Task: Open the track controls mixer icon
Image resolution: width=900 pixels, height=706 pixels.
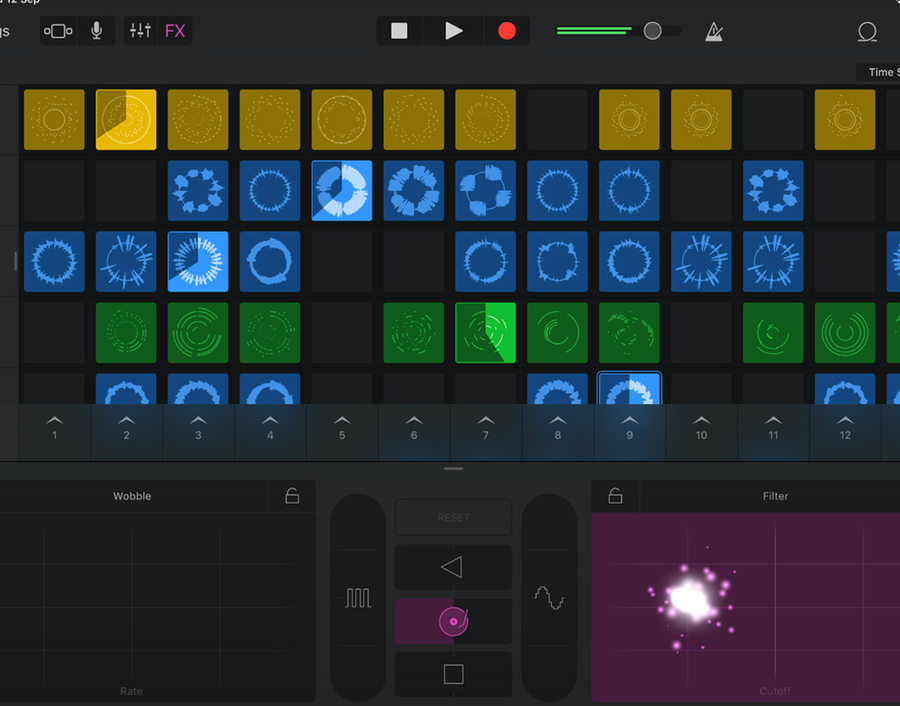Action: click(x=140, y=30)
